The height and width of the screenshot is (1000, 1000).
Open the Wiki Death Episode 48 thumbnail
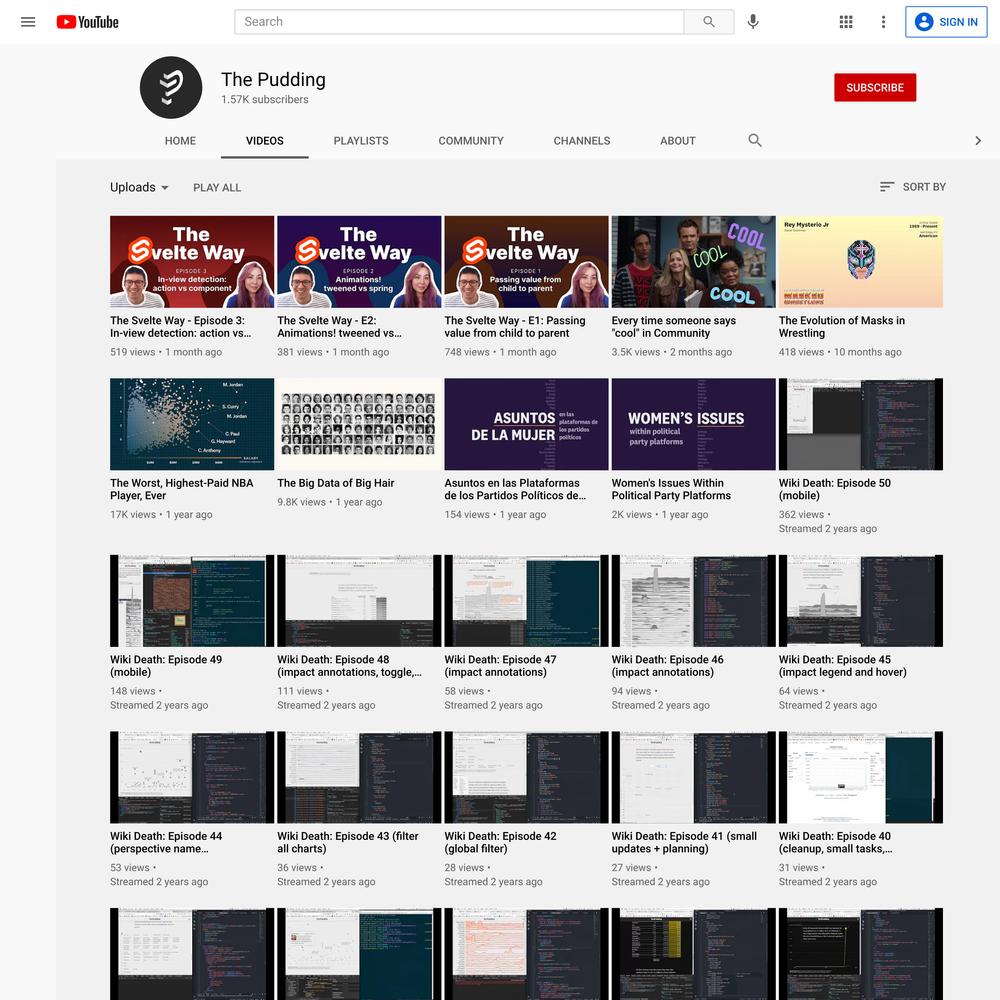click(359, 601)
